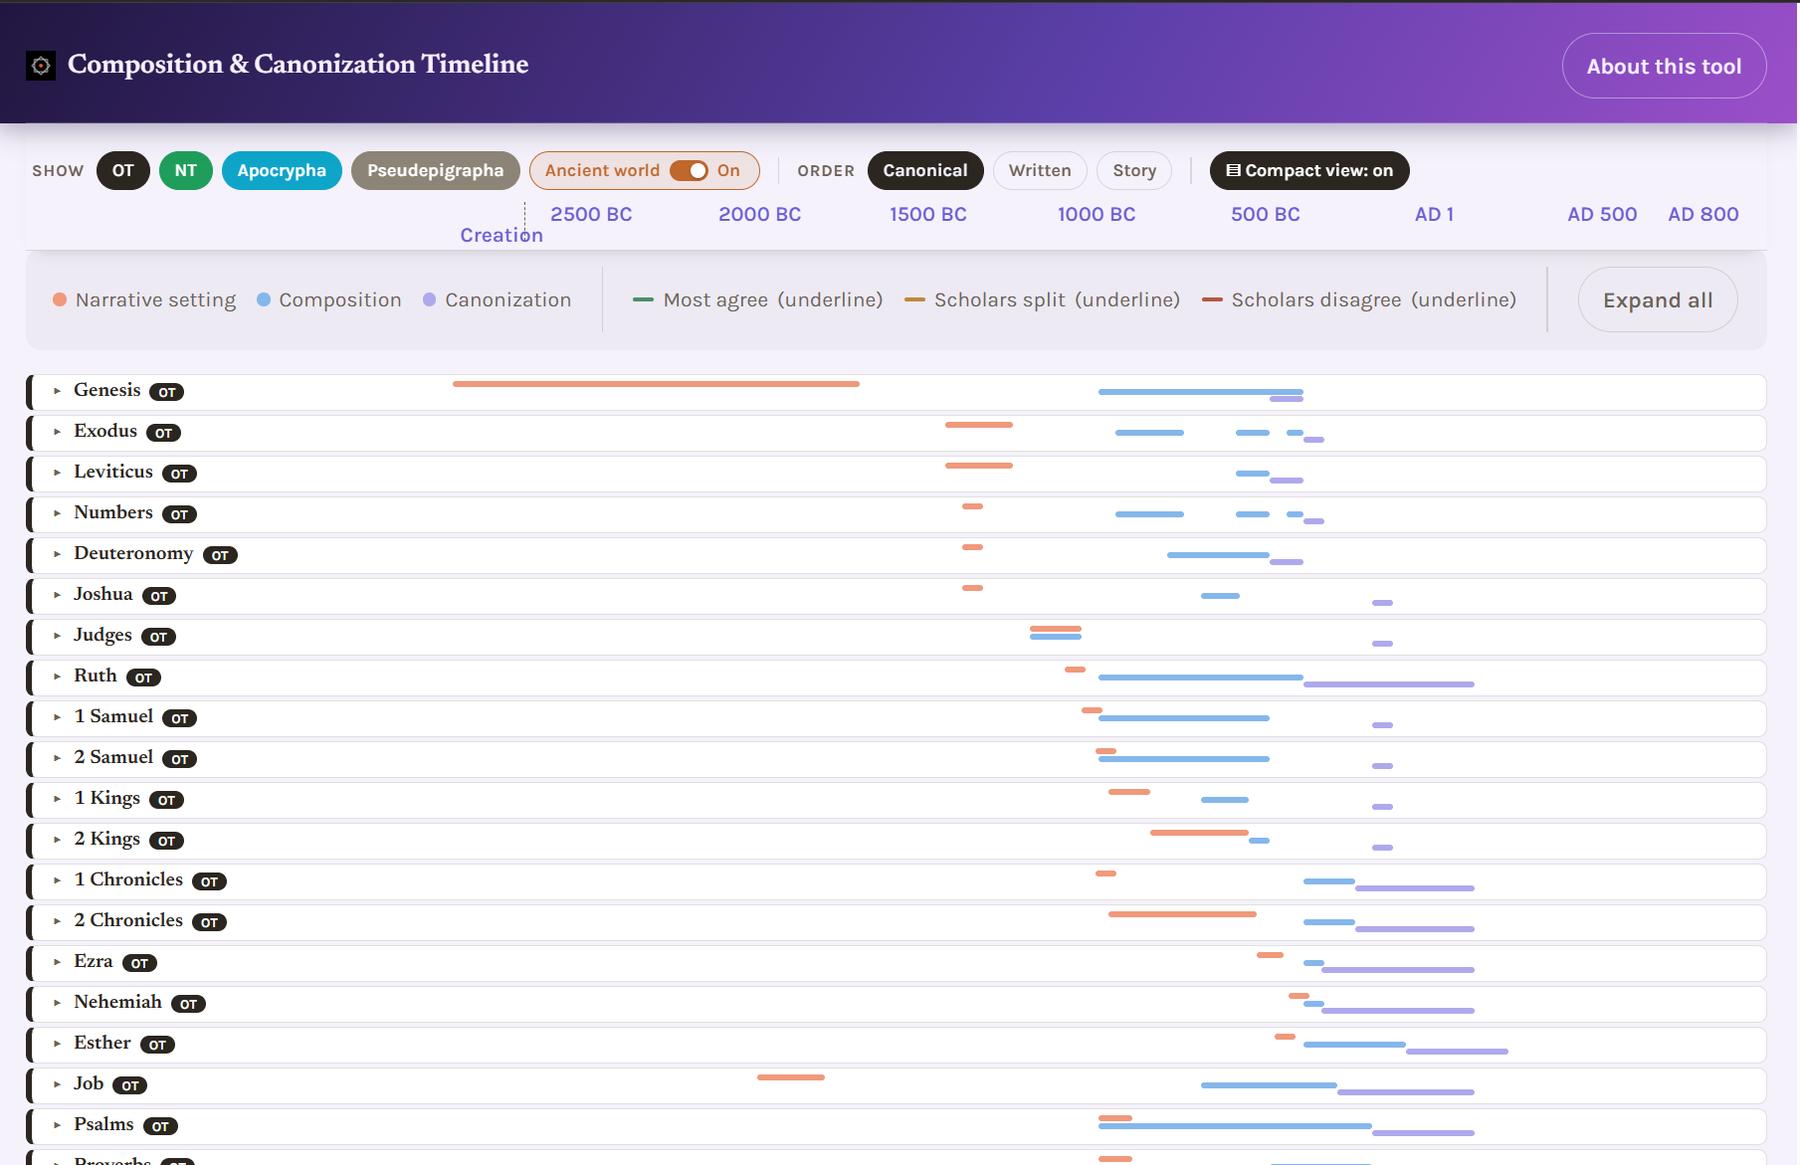Viewport: 1800px width, 1165px height.
Task: Click the Creation marker label
Action: [501, 235]
